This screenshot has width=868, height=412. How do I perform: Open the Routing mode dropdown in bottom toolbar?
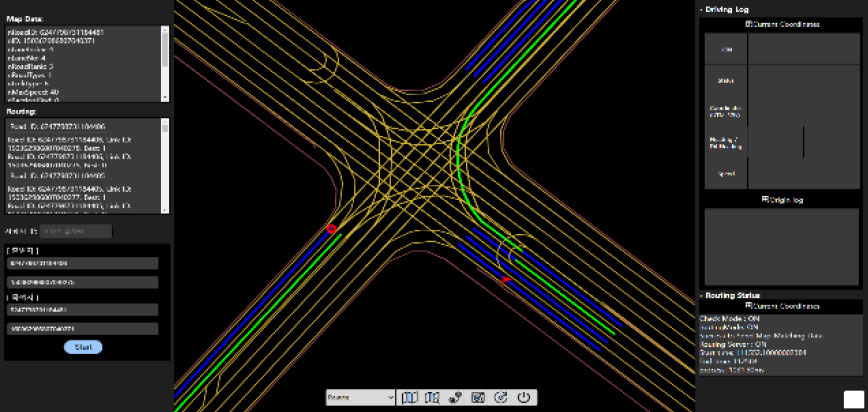(360, 398)
